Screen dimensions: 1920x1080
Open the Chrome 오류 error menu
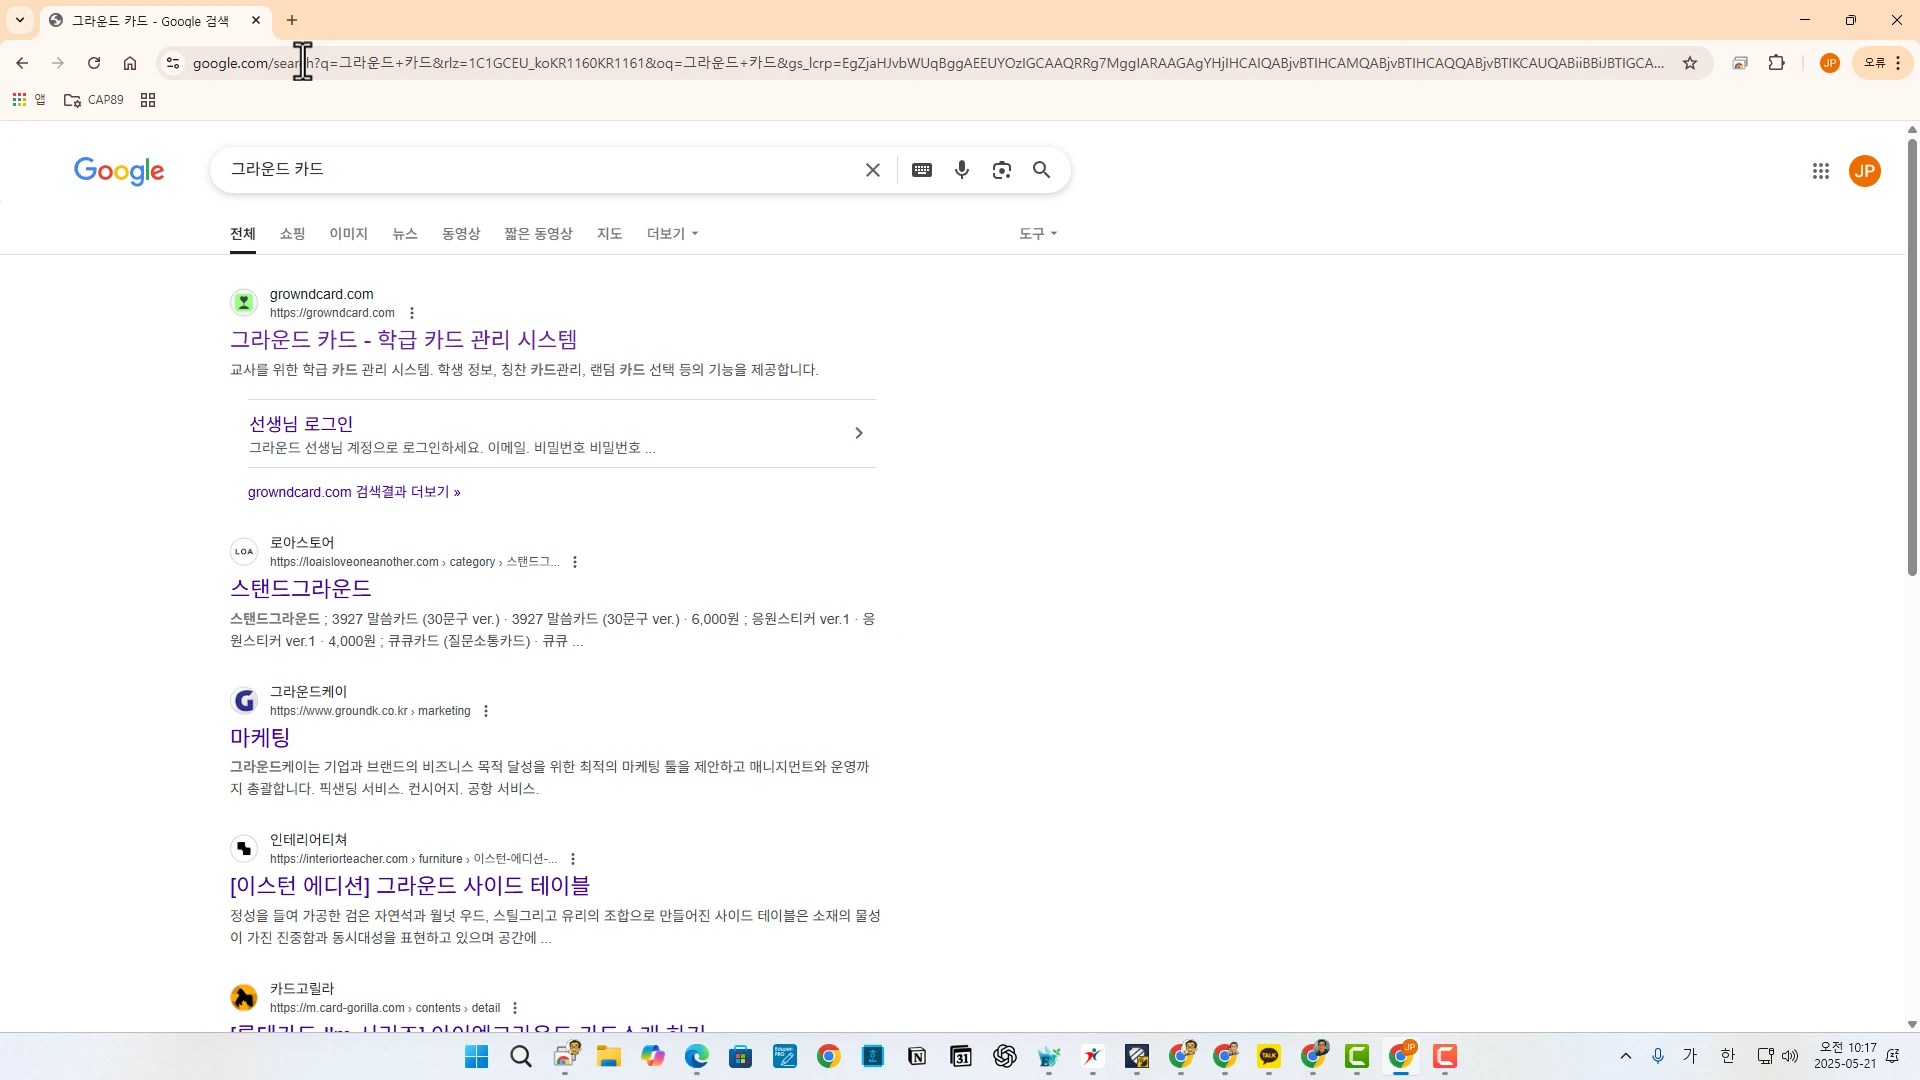click(x=1883, y=63)
